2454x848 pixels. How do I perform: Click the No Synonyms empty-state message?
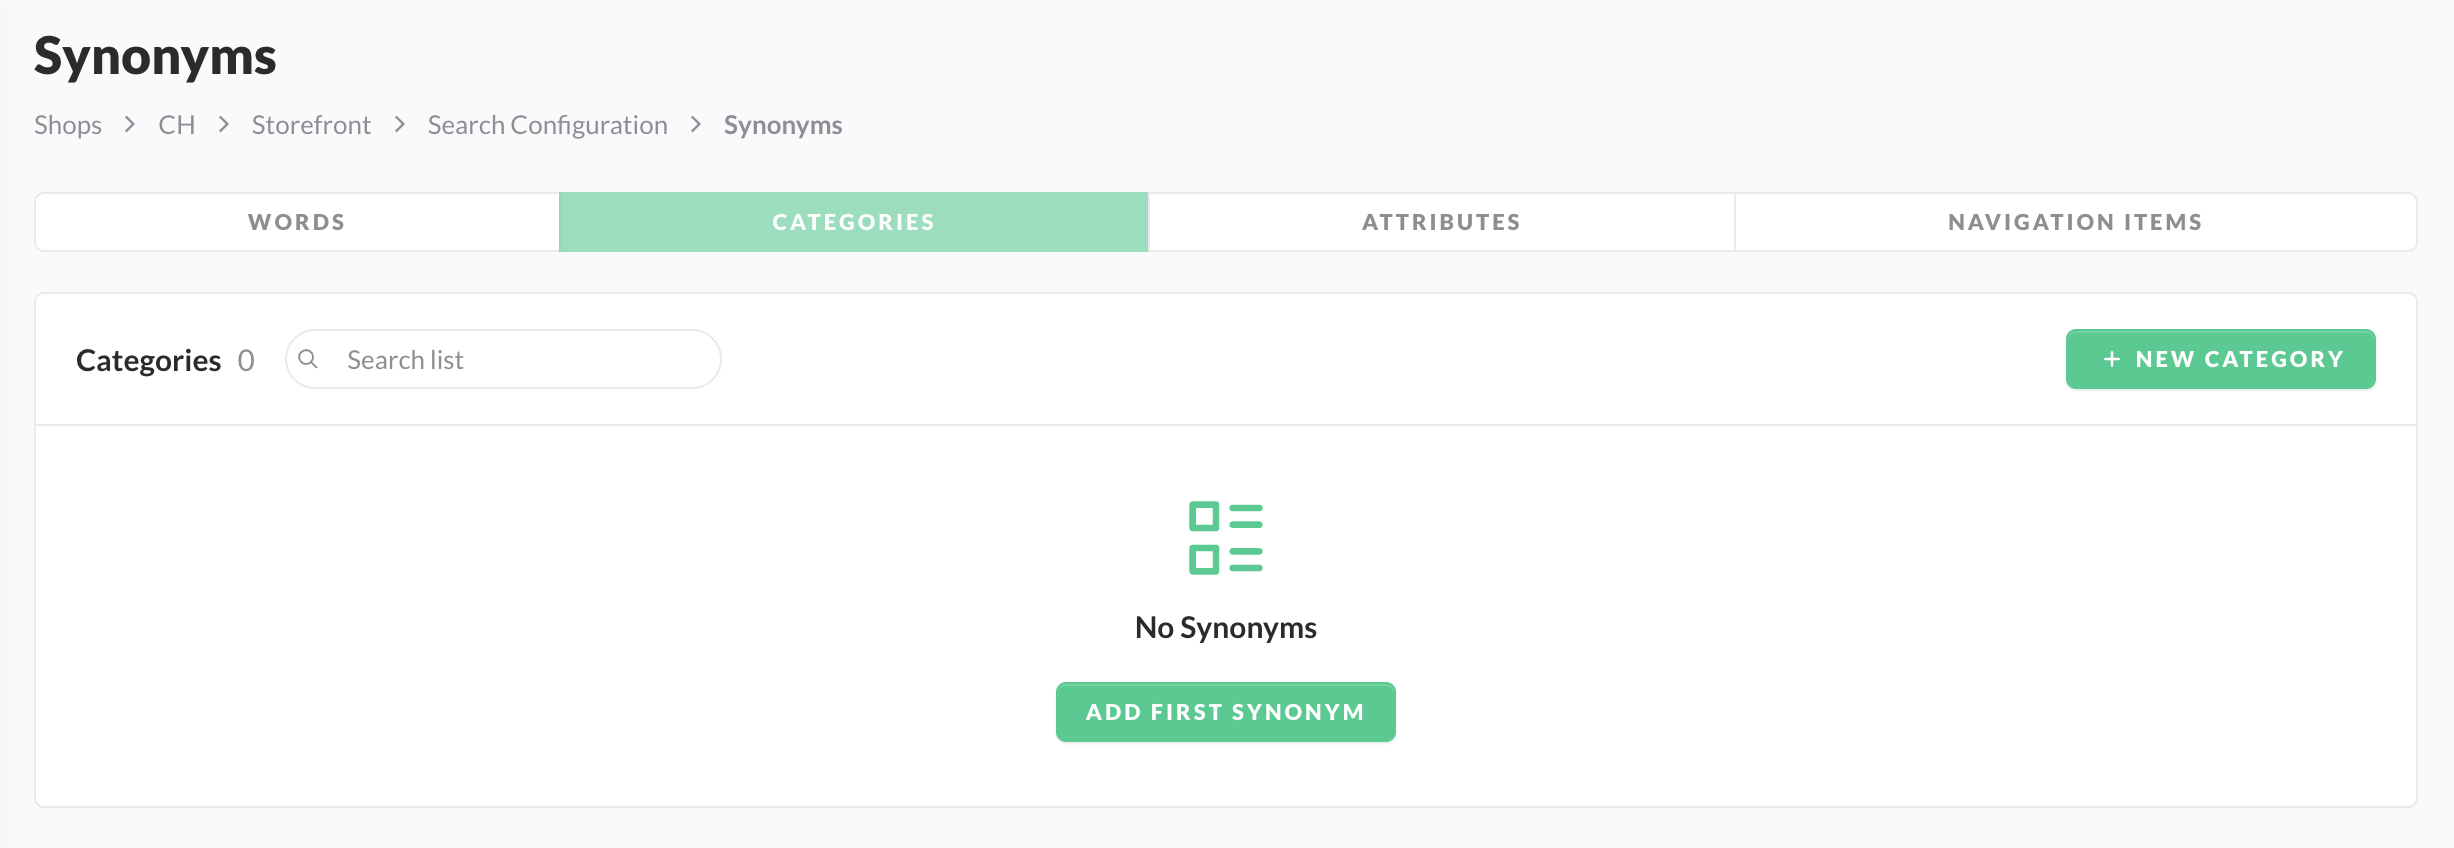pos(1225,628)
